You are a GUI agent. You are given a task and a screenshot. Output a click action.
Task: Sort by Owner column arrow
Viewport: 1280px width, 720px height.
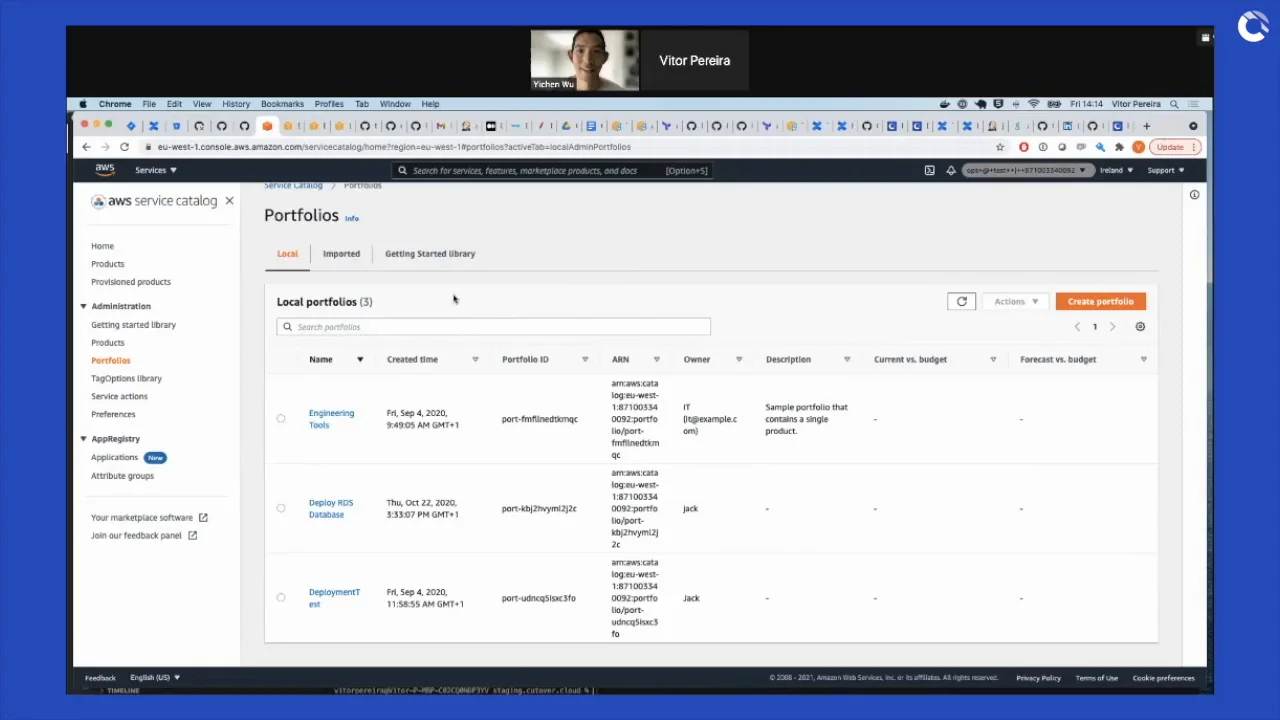pos(740,360)
